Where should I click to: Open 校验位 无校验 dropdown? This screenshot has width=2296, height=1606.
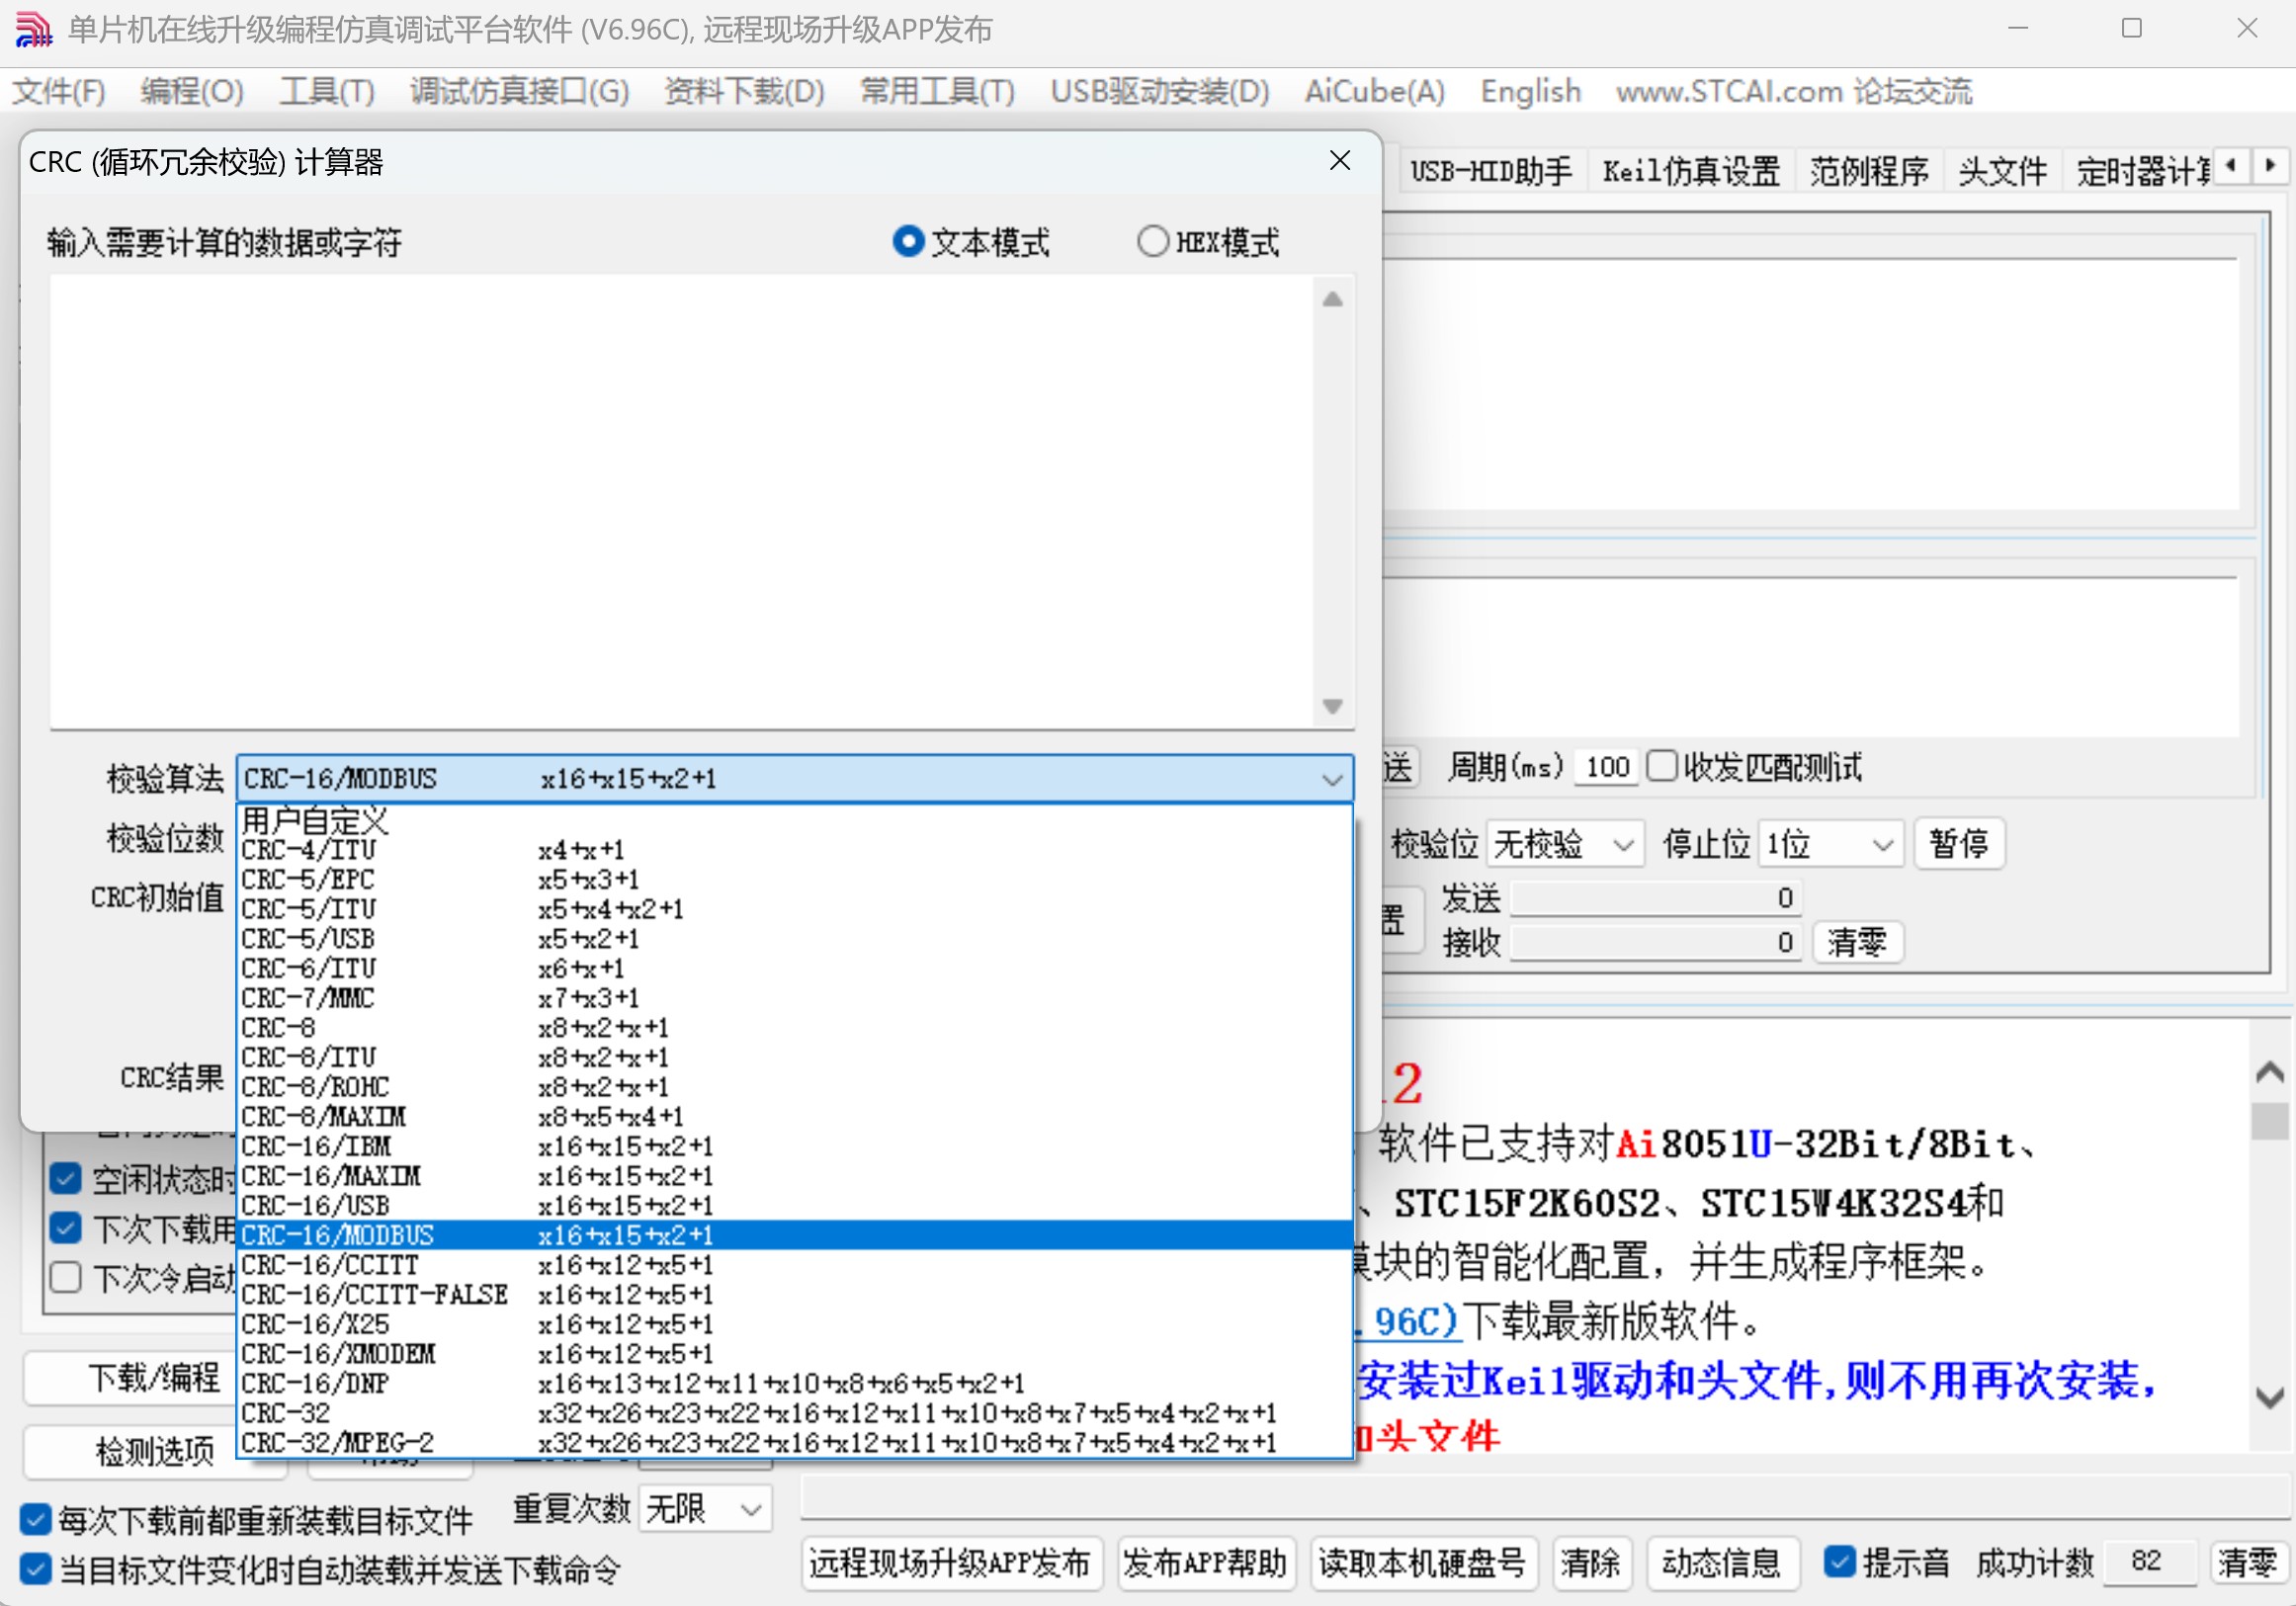coord(1563,844)
